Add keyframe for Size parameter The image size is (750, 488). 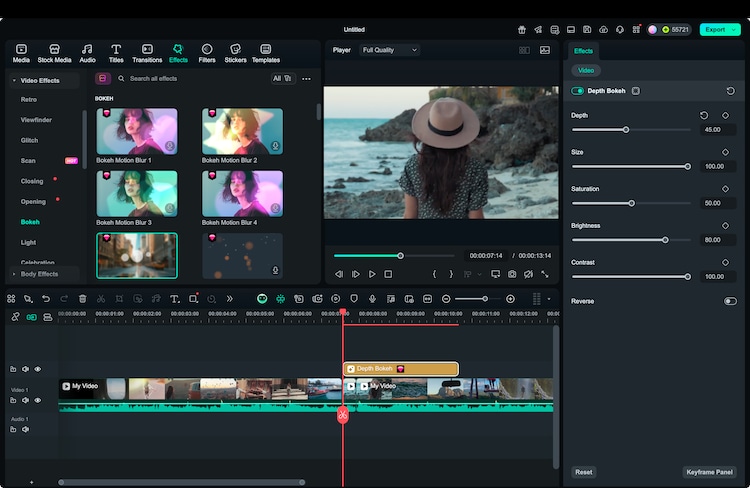[725, 152]
